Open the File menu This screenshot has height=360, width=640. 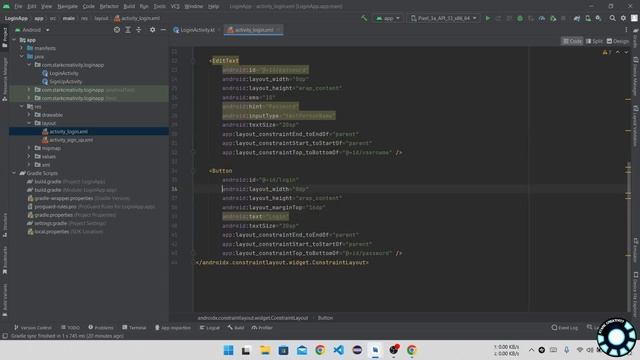[x=18, y=7]
